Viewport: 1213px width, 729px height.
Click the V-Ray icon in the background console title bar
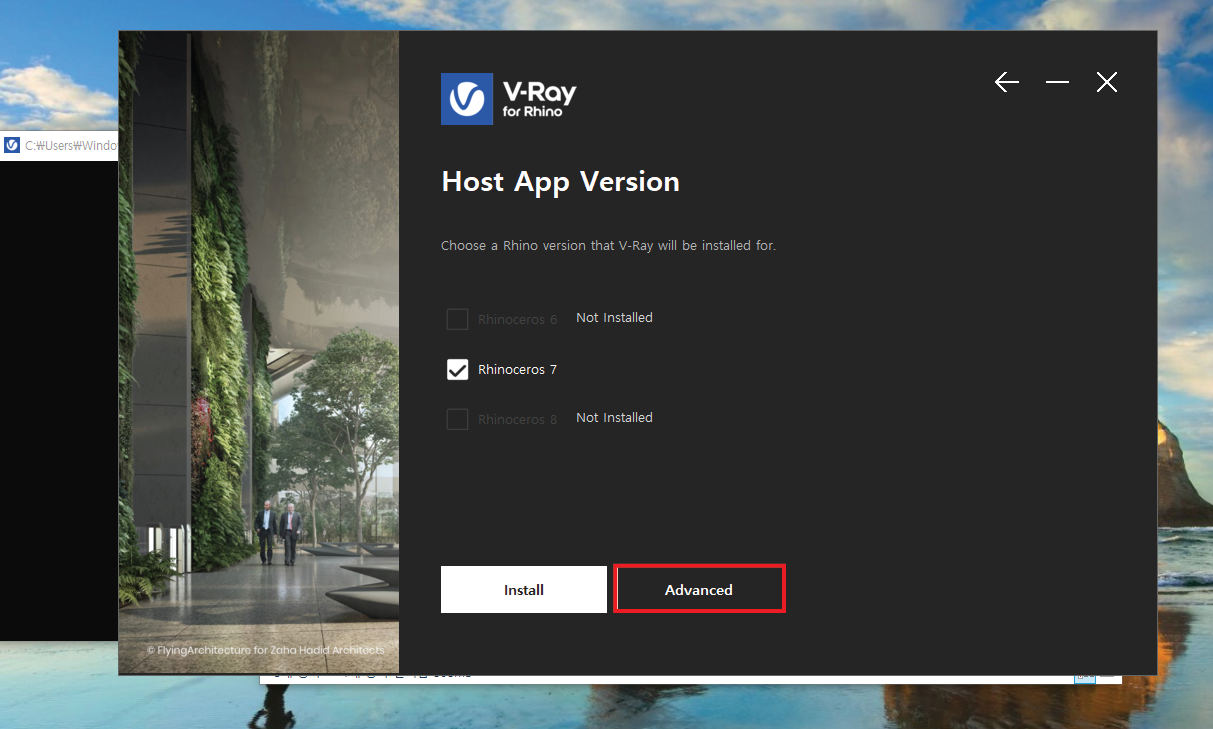coord(12,145)
